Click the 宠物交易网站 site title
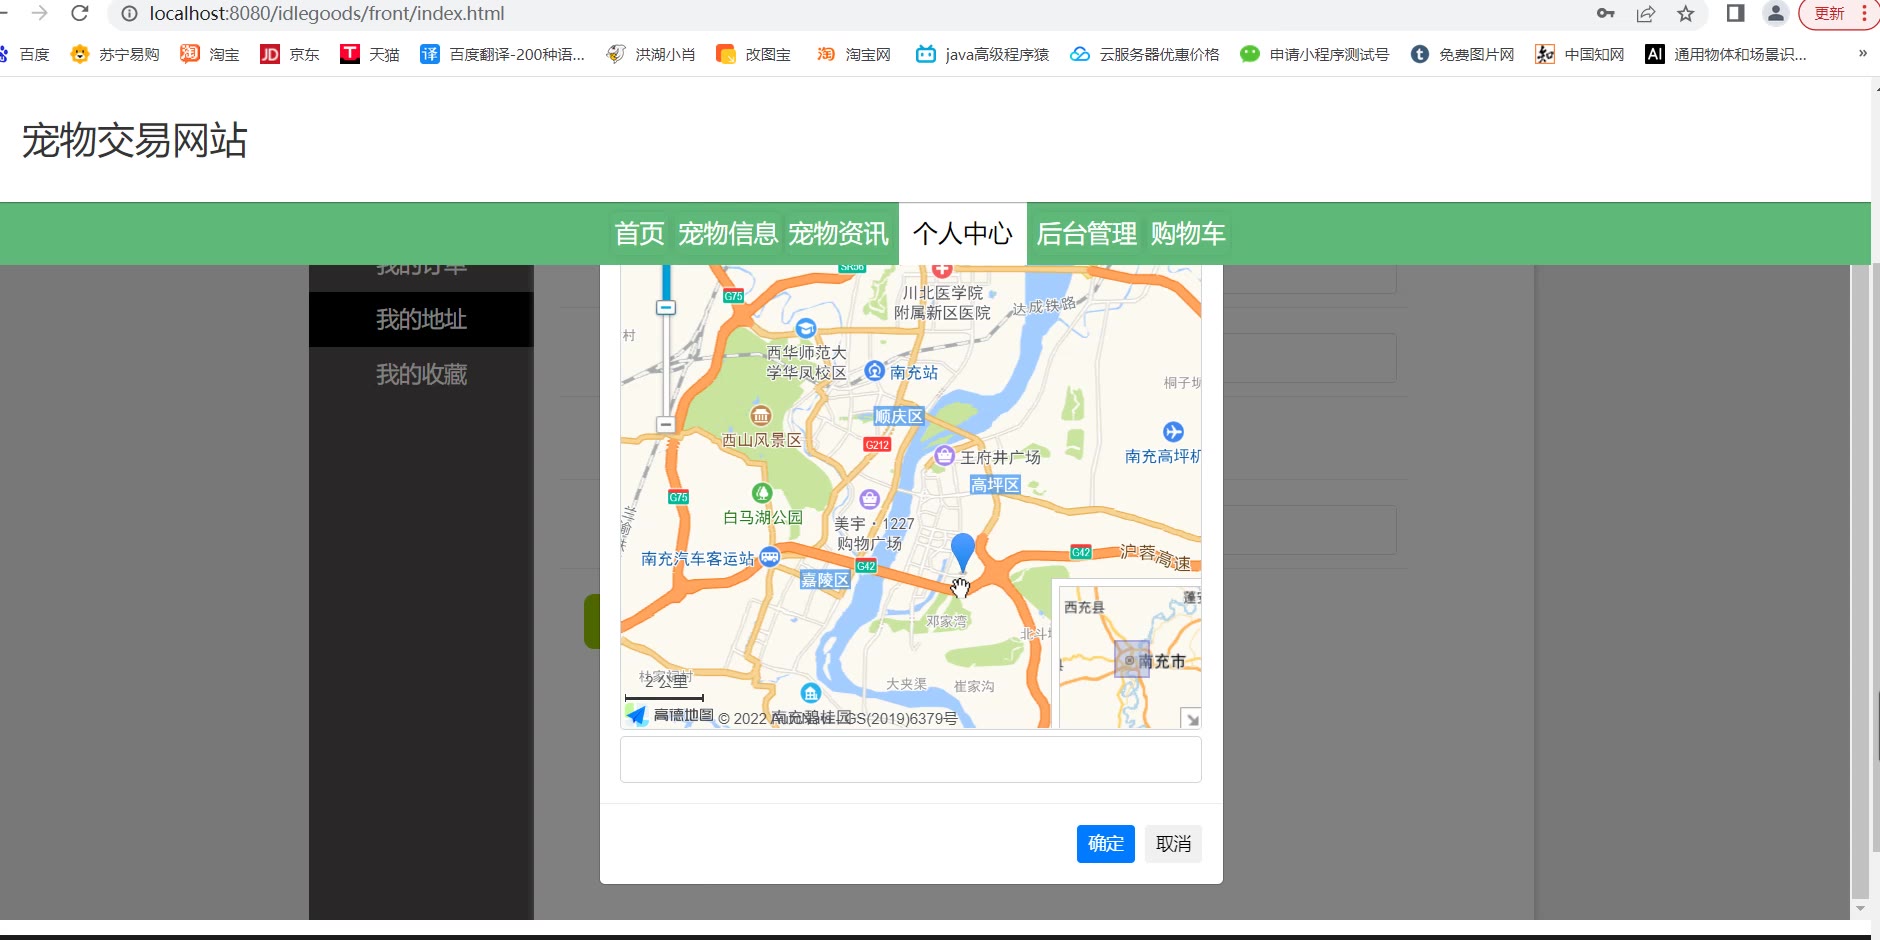This screenshot has width=1880, height=940. point(134,140)
